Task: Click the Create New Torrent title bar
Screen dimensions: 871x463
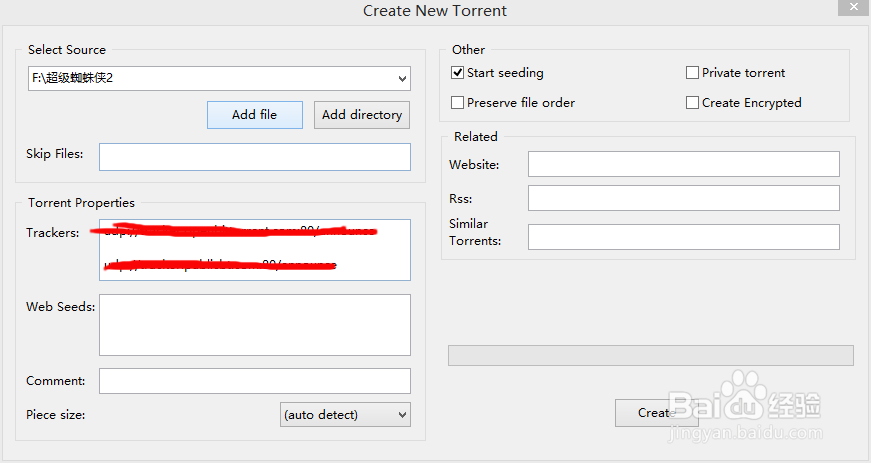Action: point(434,11)
